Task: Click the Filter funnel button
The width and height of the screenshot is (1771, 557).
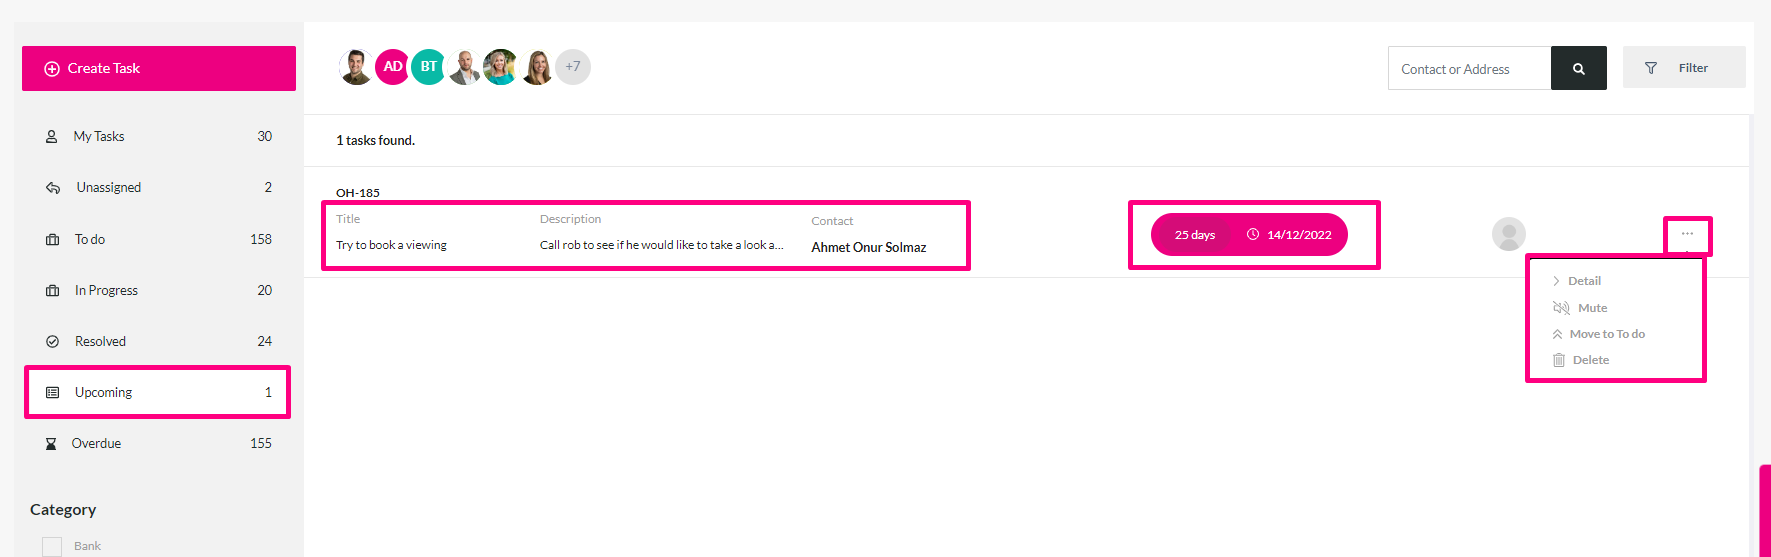Action: tap(1684, 68)
